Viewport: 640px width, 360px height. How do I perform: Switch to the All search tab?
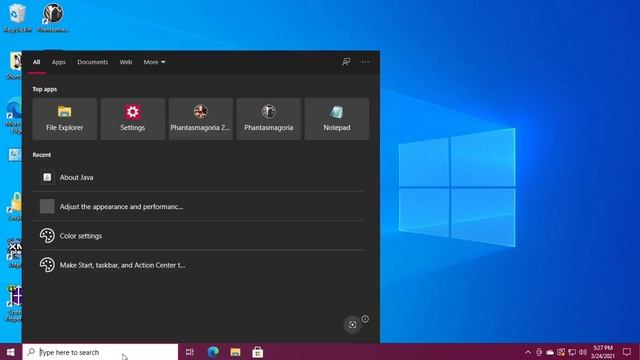pyautogui.click(x=36, y=62)
